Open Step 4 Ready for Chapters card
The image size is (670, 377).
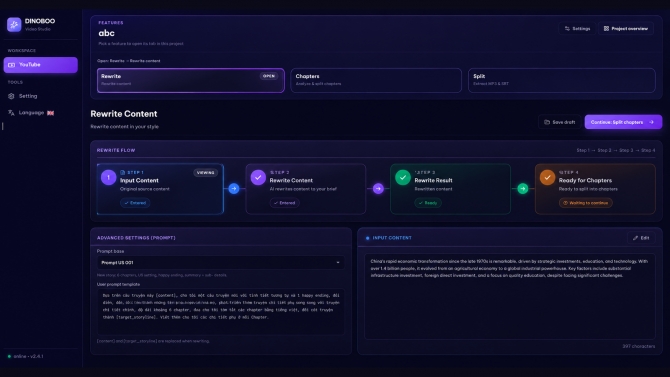pyautogui.click(x=595, y=188)
